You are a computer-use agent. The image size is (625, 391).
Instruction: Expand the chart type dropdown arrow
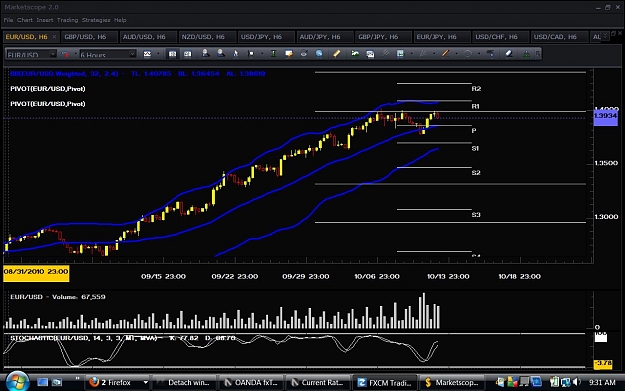[158, 54]
